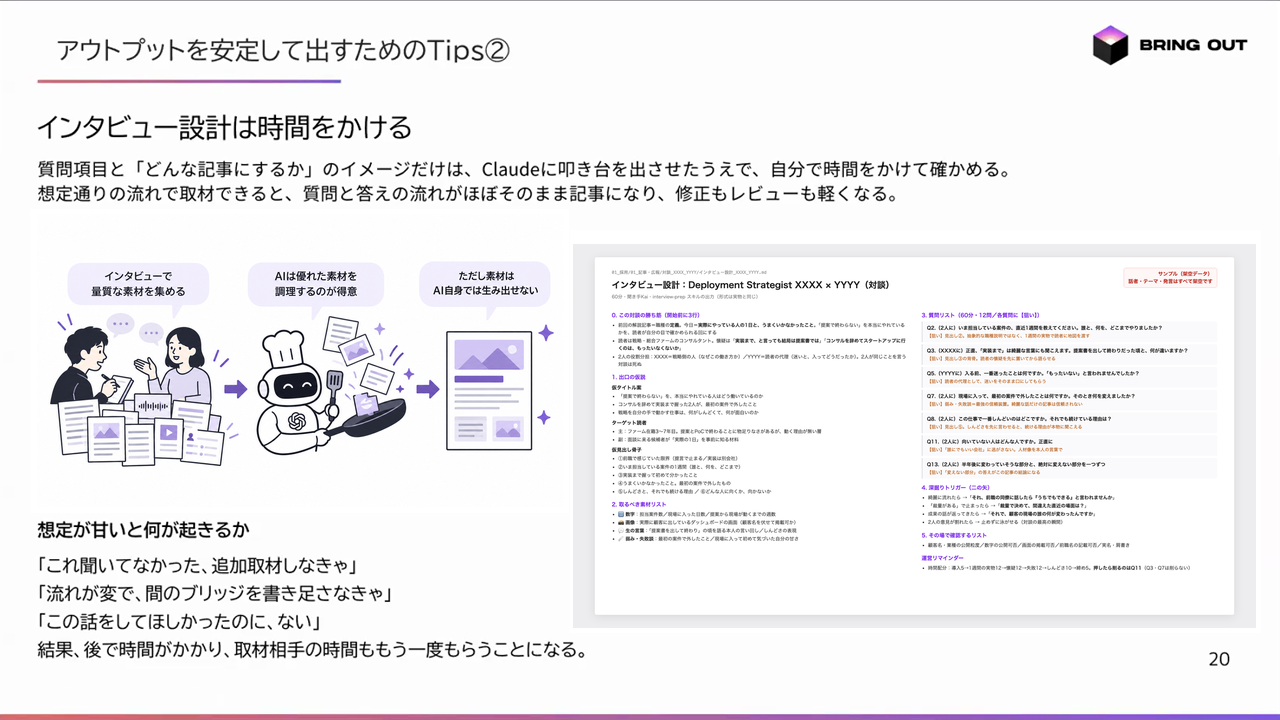The width and height of the screenshot is (1280, 720).
Task: Click question Q8 in the 質問リスト
Action: tap(1071, 424)
